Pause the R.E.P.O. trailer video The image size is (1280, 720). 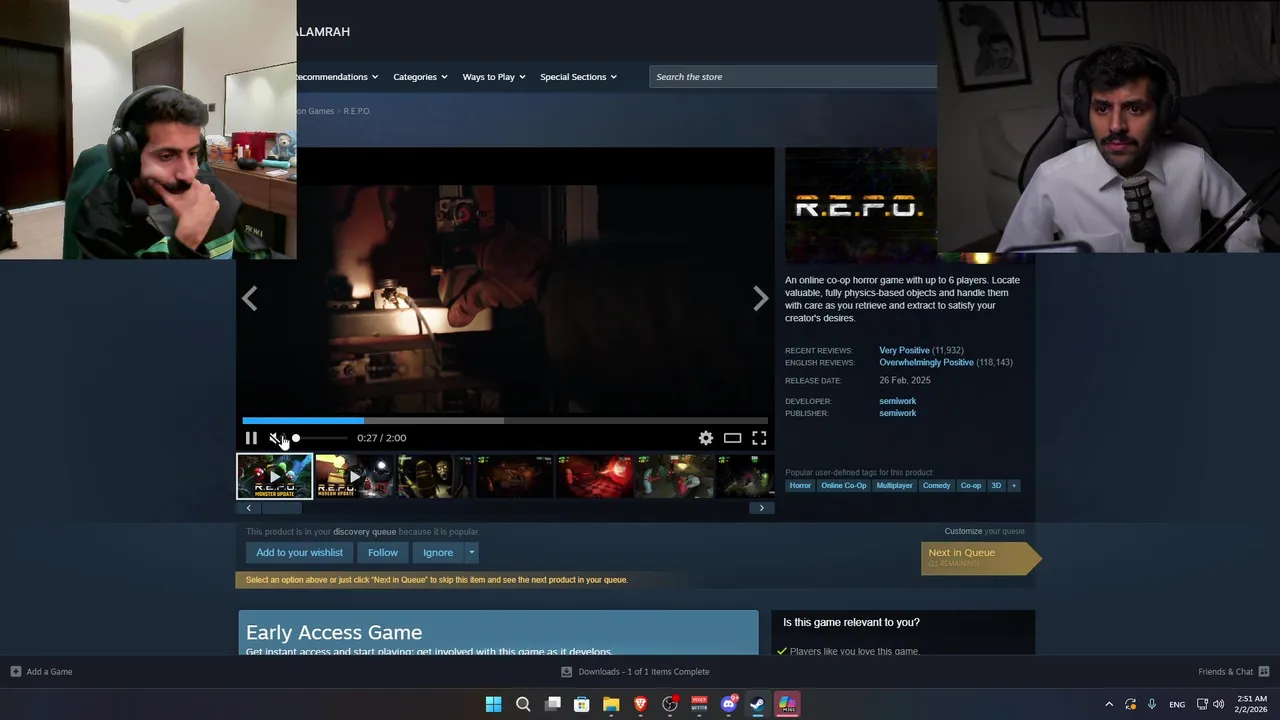click(251, 438)
